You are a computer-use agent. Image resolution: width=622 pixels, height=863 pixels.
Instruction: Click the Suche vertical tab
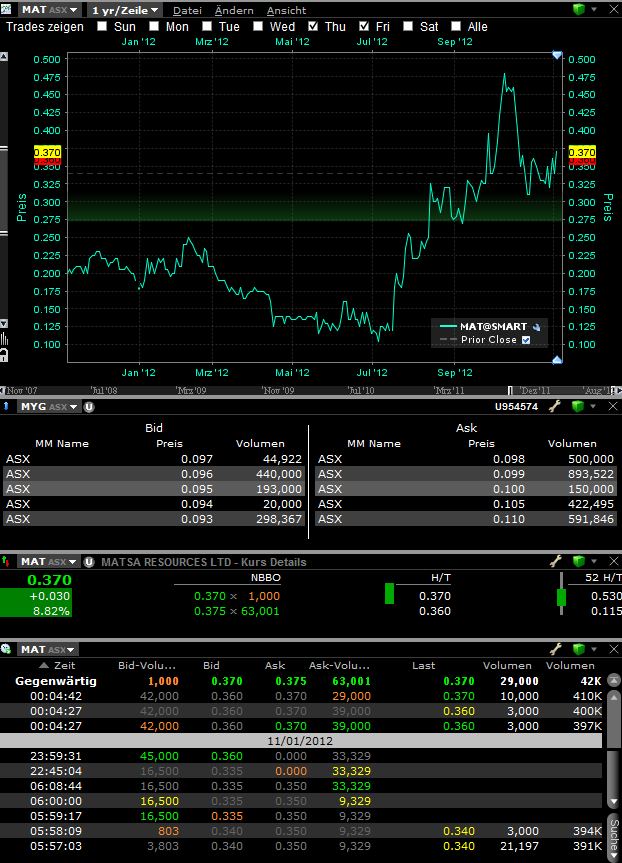[x=614, y=838]
